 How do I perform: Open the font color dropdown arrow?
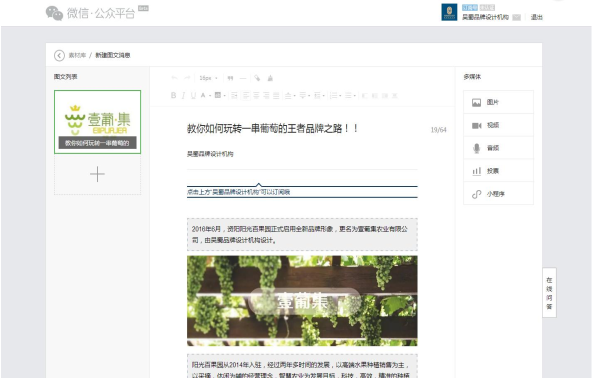pos(210,96)
